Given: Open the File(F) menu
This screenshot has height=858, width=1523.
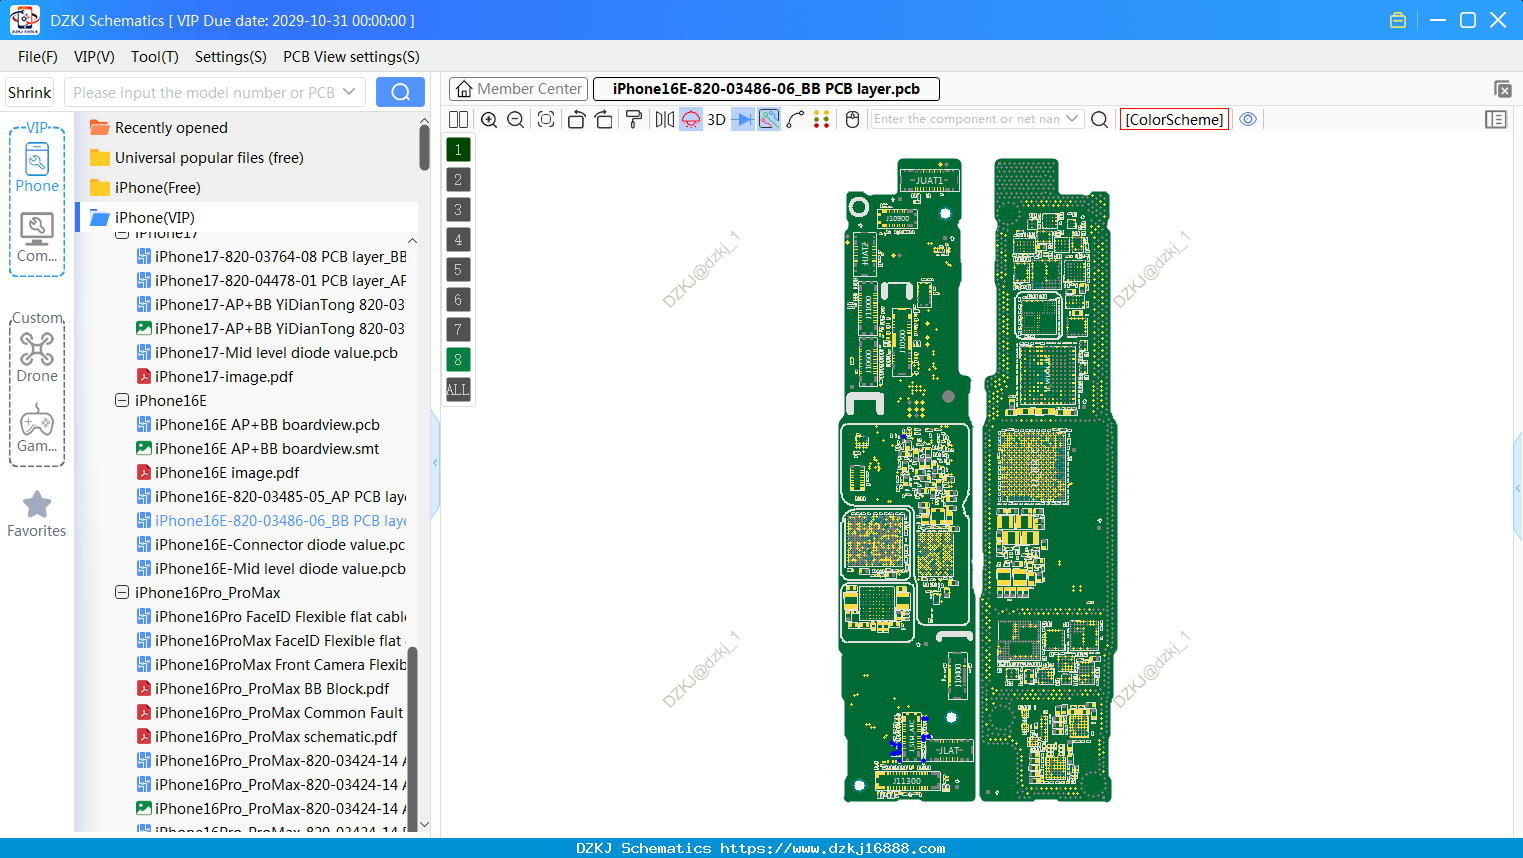Looking at the screenshot, I should click(38, 57).
